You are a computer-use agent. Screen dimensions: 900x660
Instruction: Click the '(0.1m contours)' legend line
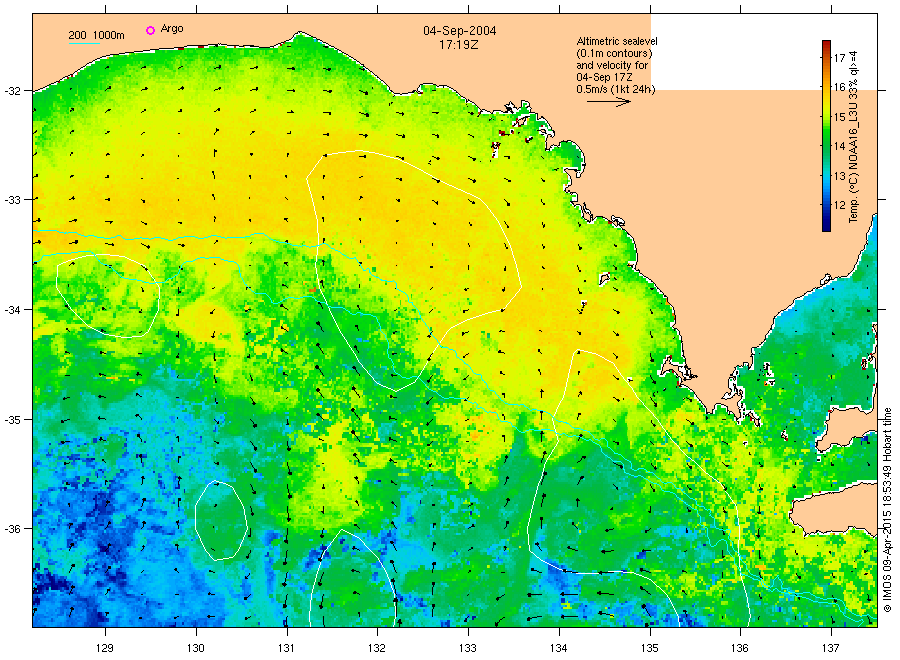click(615, 53)
